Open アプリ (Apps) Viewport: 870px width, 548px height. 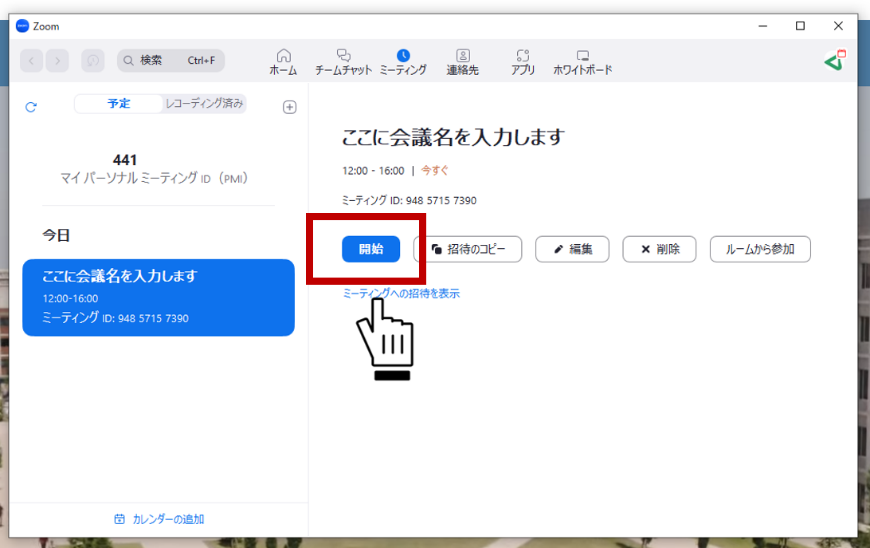pyautogui.click(x=523, y=62)
